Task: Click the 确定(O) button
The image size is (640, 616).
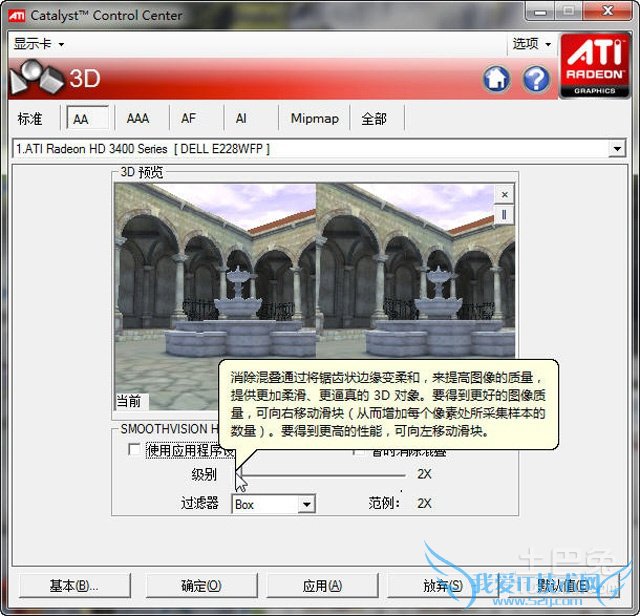Action: tap(201, 586)
